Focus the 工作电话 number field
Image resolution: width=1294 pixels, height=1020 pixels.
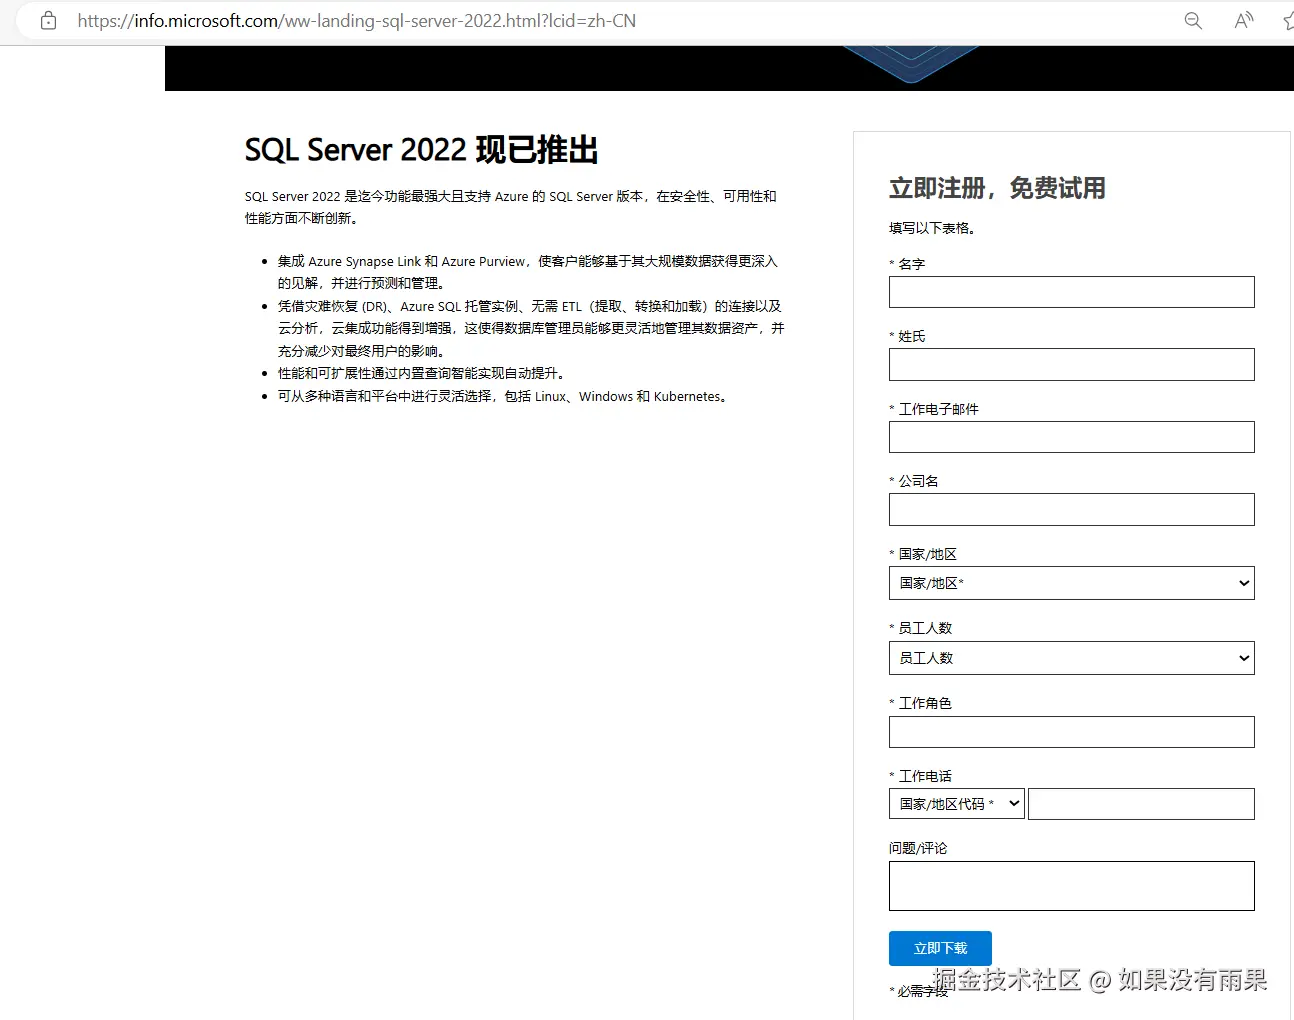click(1141, 804)
